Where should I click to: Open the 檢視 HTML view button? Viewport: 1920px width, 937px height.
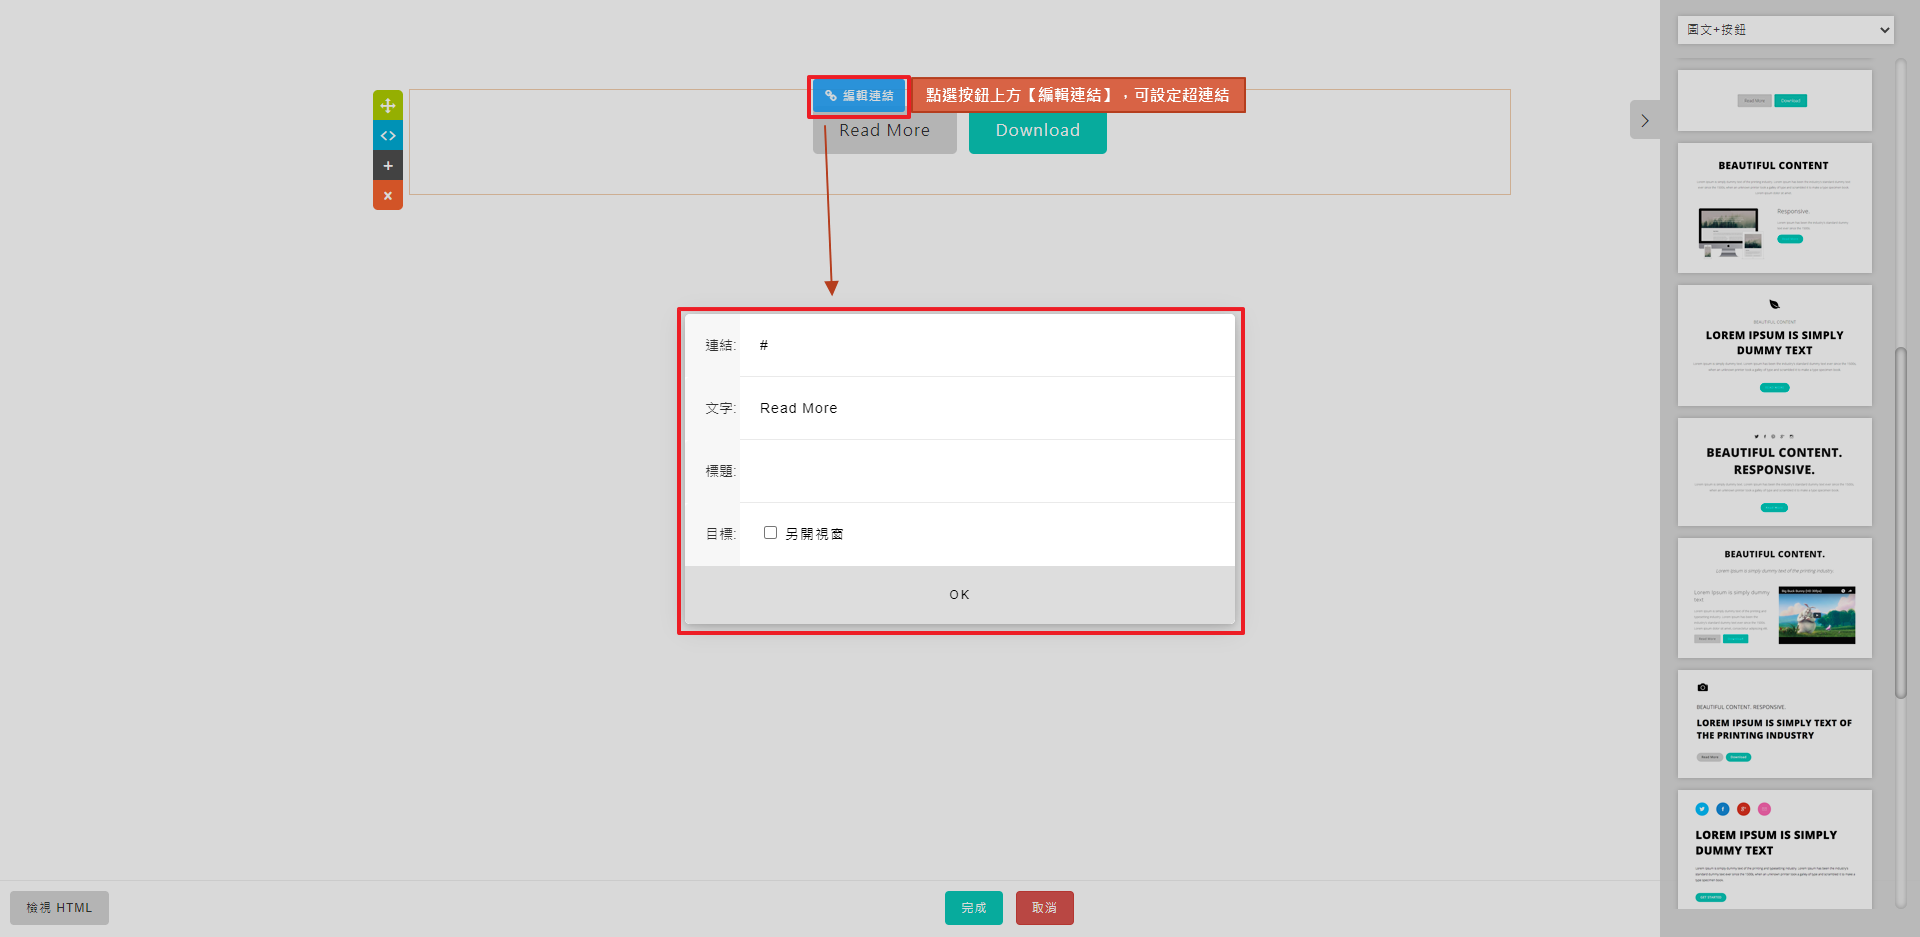click(x=59, y=908)
